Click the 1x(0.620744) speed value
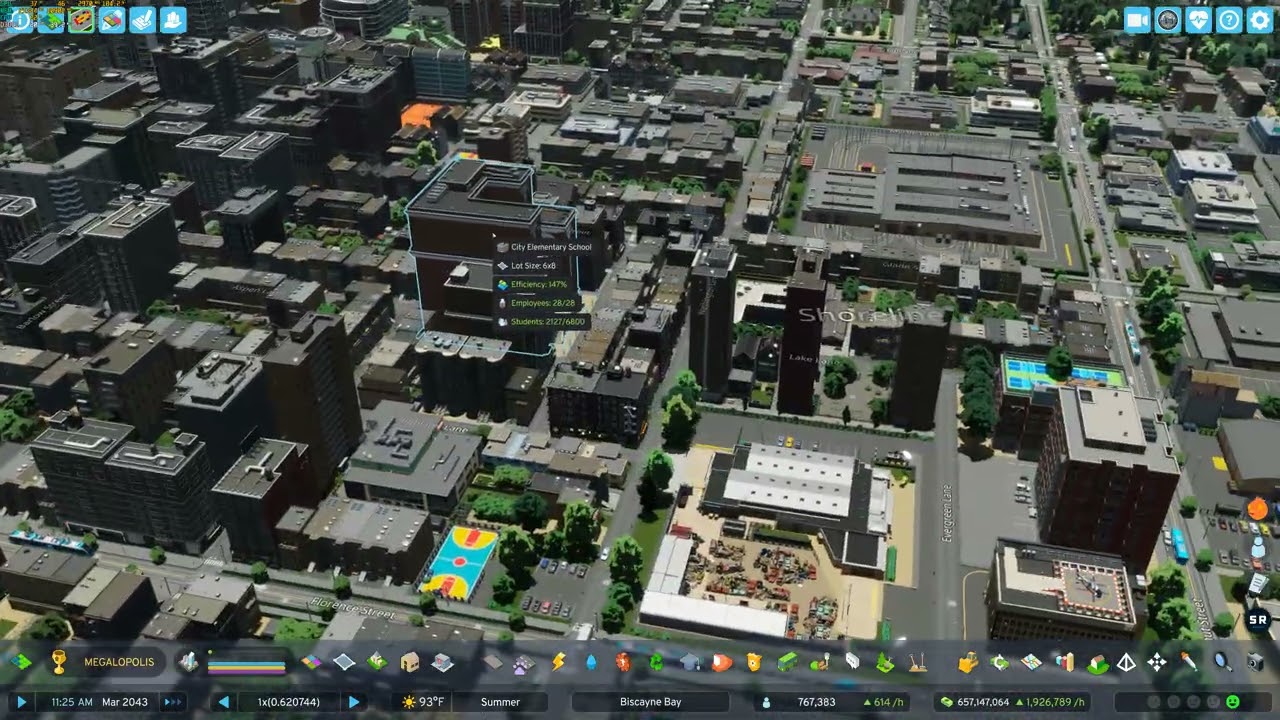 coord(289,702)
